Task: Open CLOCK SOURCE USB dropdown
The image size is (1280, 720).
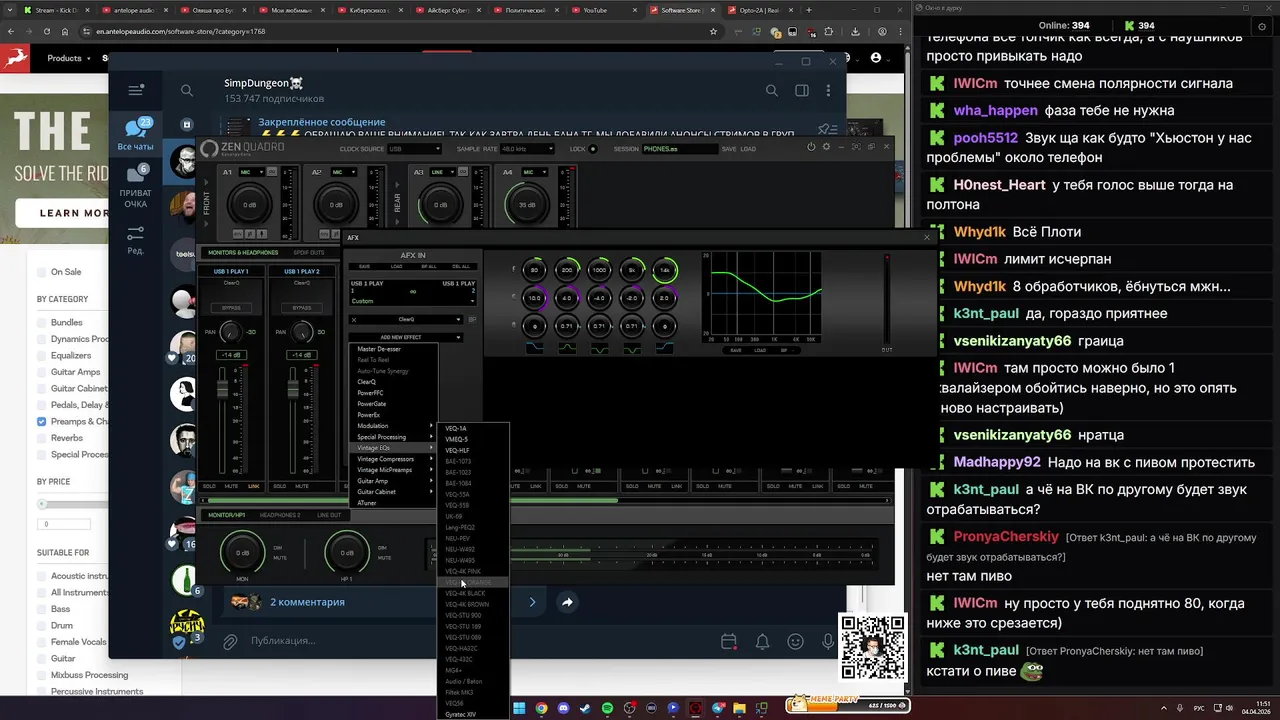Action: [415, 149]
